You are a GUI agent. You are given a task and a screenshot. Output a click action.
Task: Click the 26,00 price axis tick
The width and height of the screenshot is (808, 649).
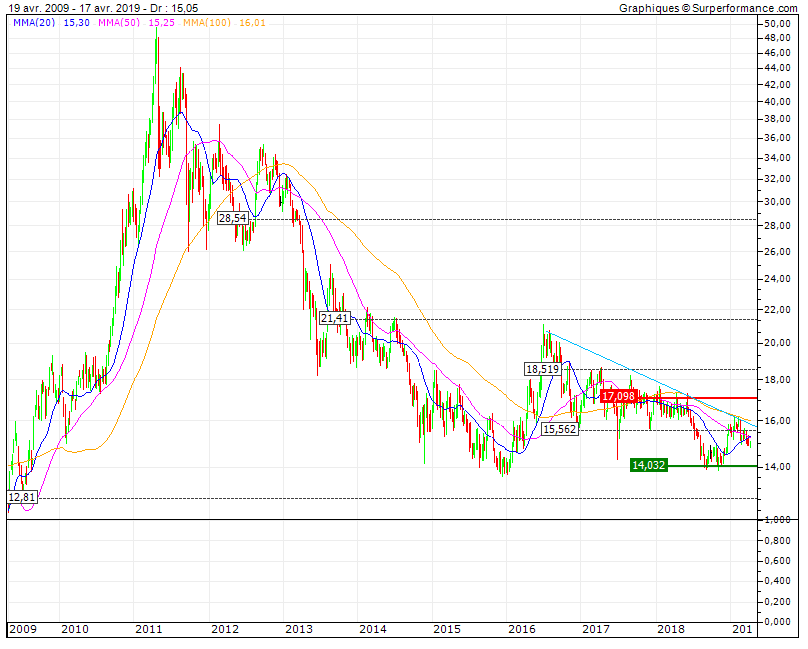(777, 251)
